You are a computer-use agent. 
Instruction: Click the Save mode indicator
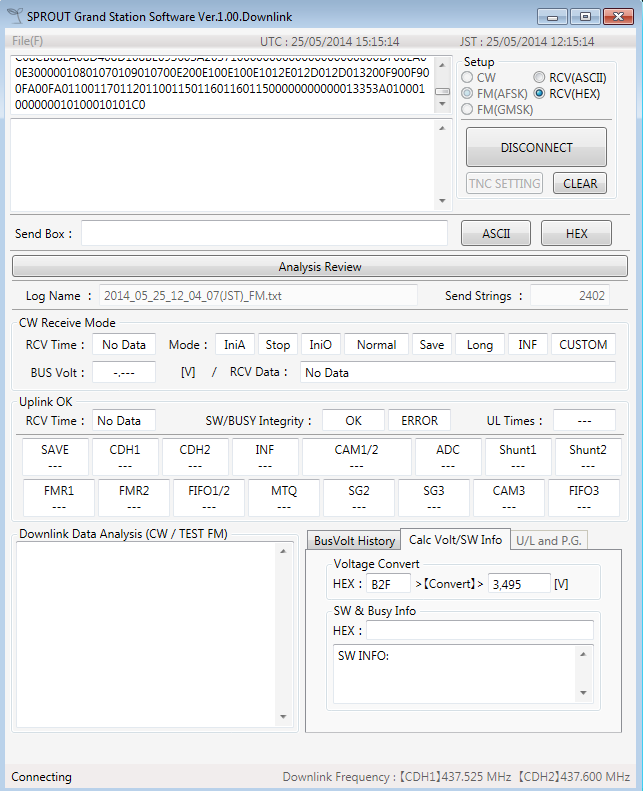pos(432,345)
